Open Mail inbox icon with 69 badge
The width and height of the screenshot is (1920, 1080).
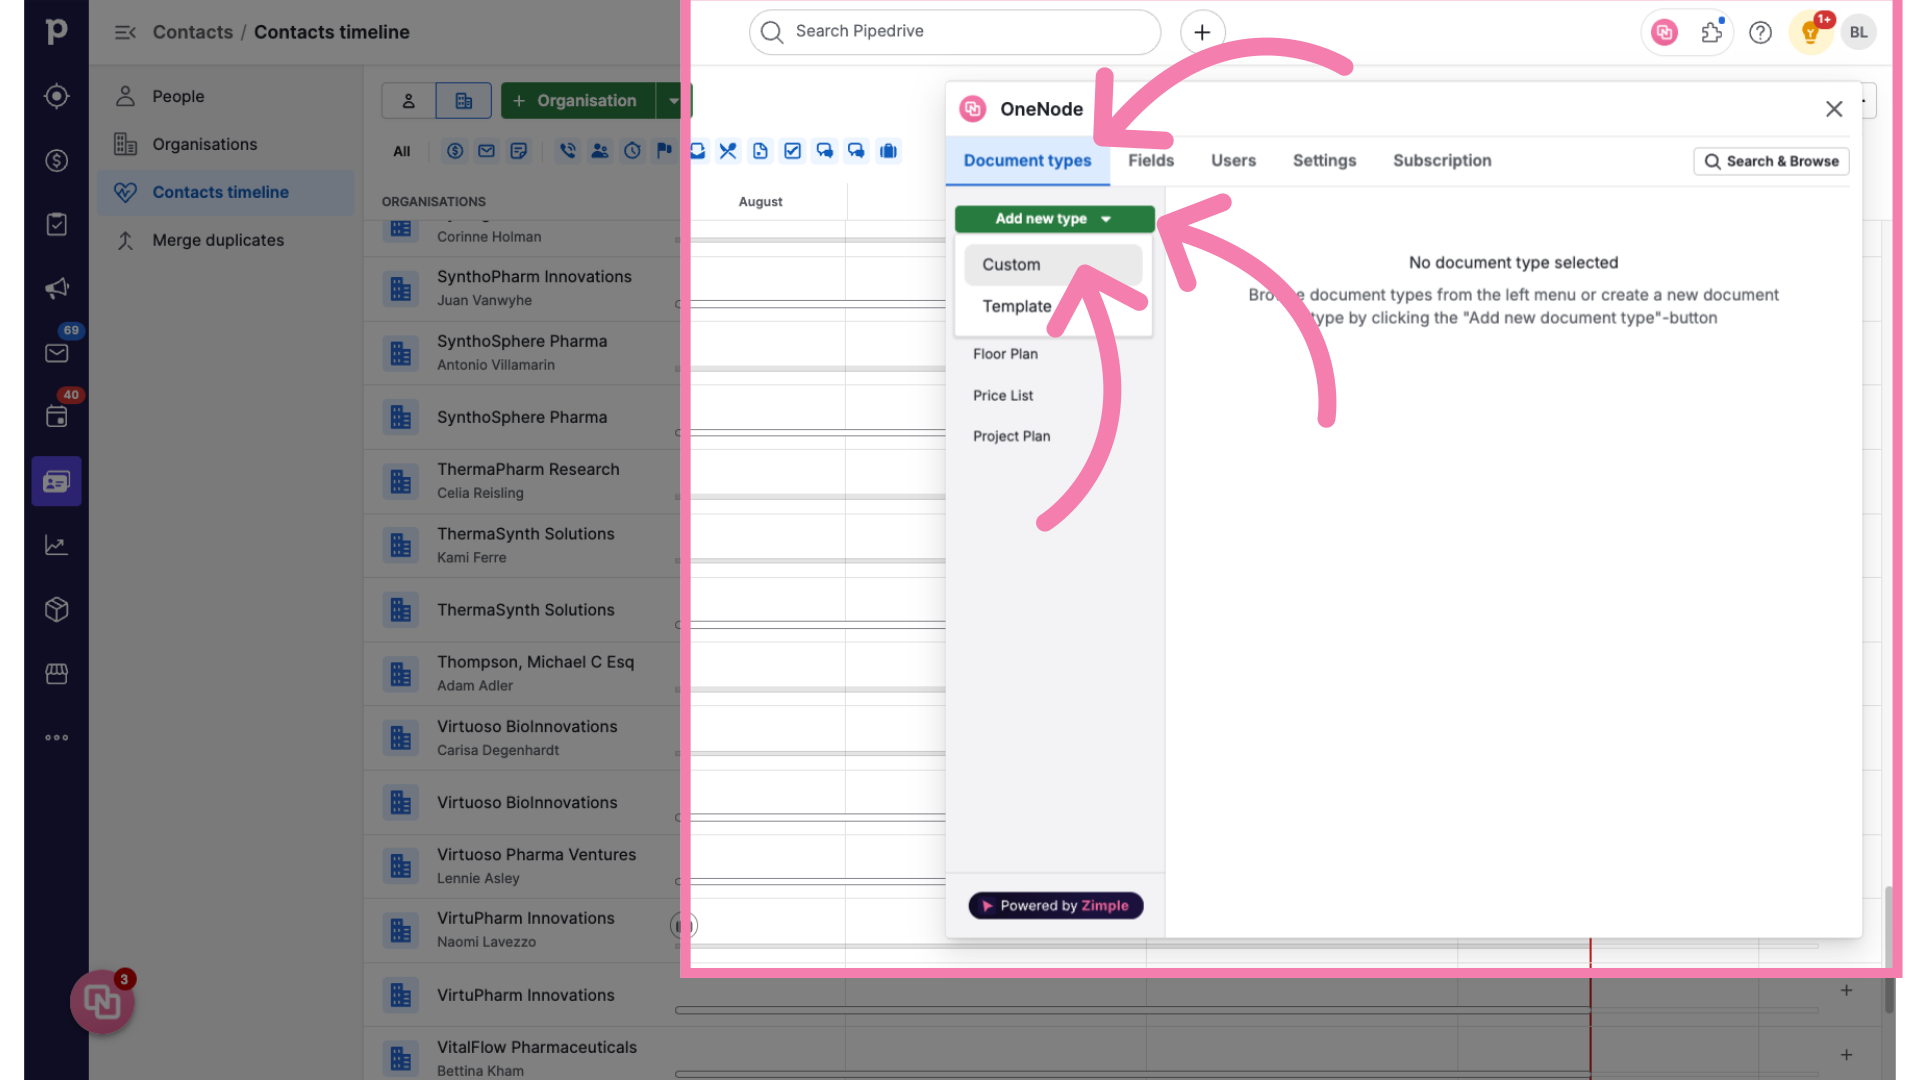[57, 353]
